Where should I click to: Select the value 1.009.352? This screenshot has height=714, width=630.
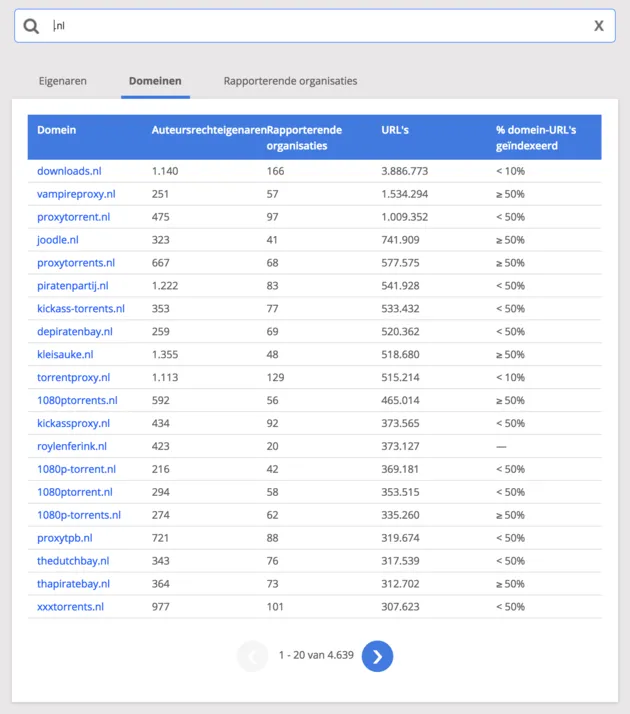point(405,217)
